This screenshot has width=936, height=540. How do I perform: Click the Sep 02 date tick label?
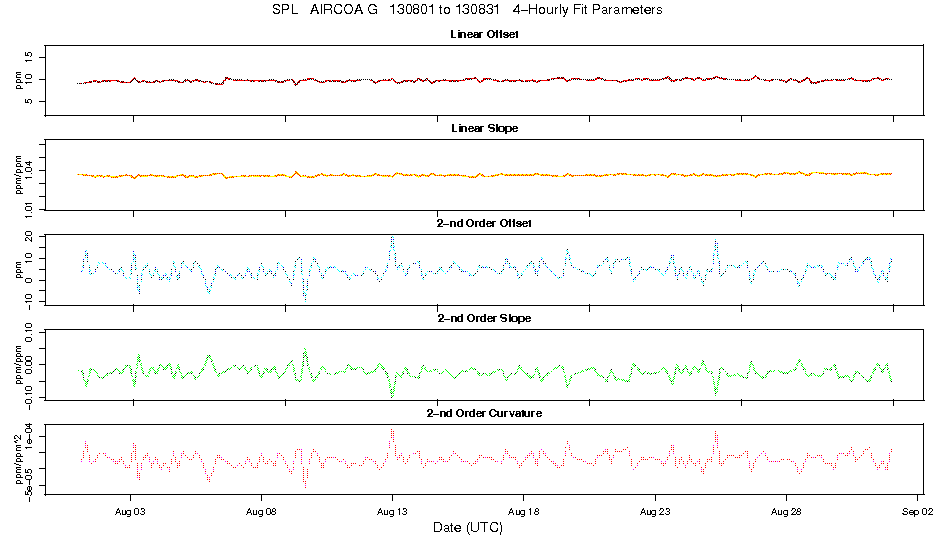(x=916, y=509)
